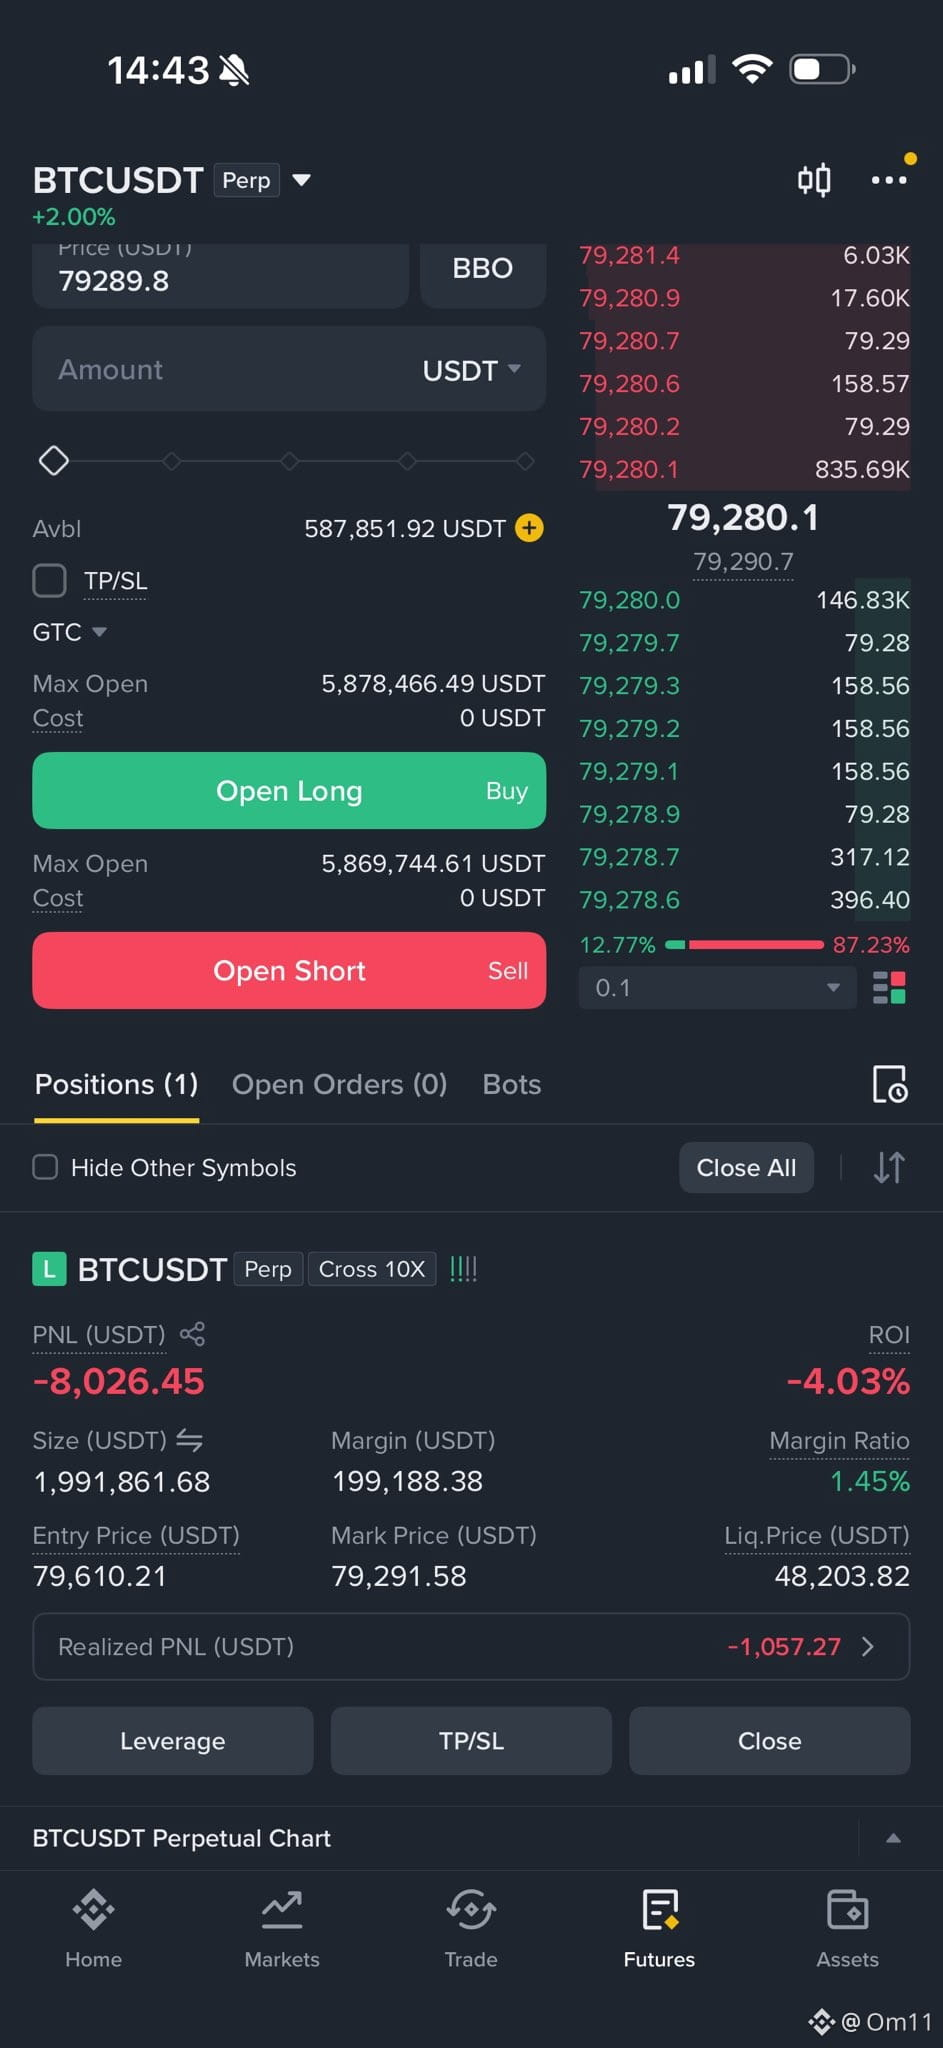Change order book layout icon
This screenshot has height=2048, width=943.
click(x=889, y=988)
